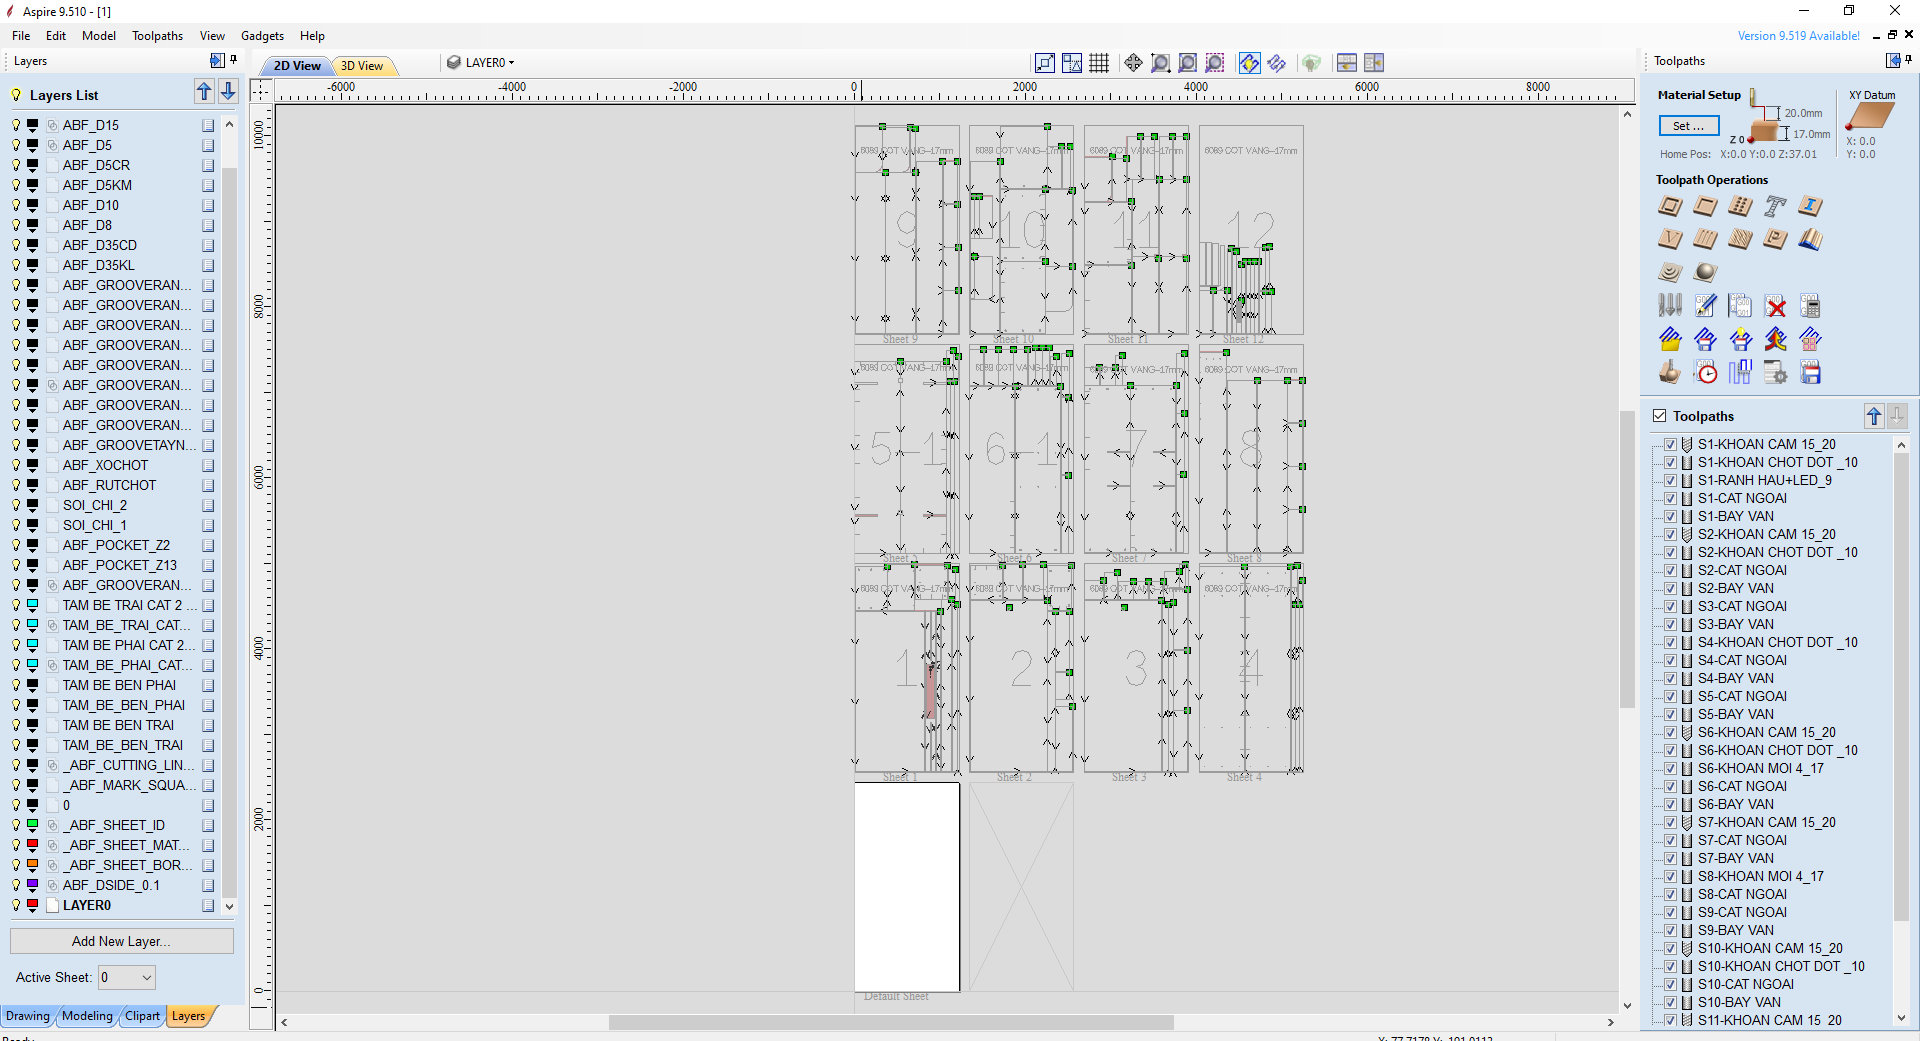
Task: Select the Profile Toolpath icon
Action: pyautogui.click(x=1670, y=206)
